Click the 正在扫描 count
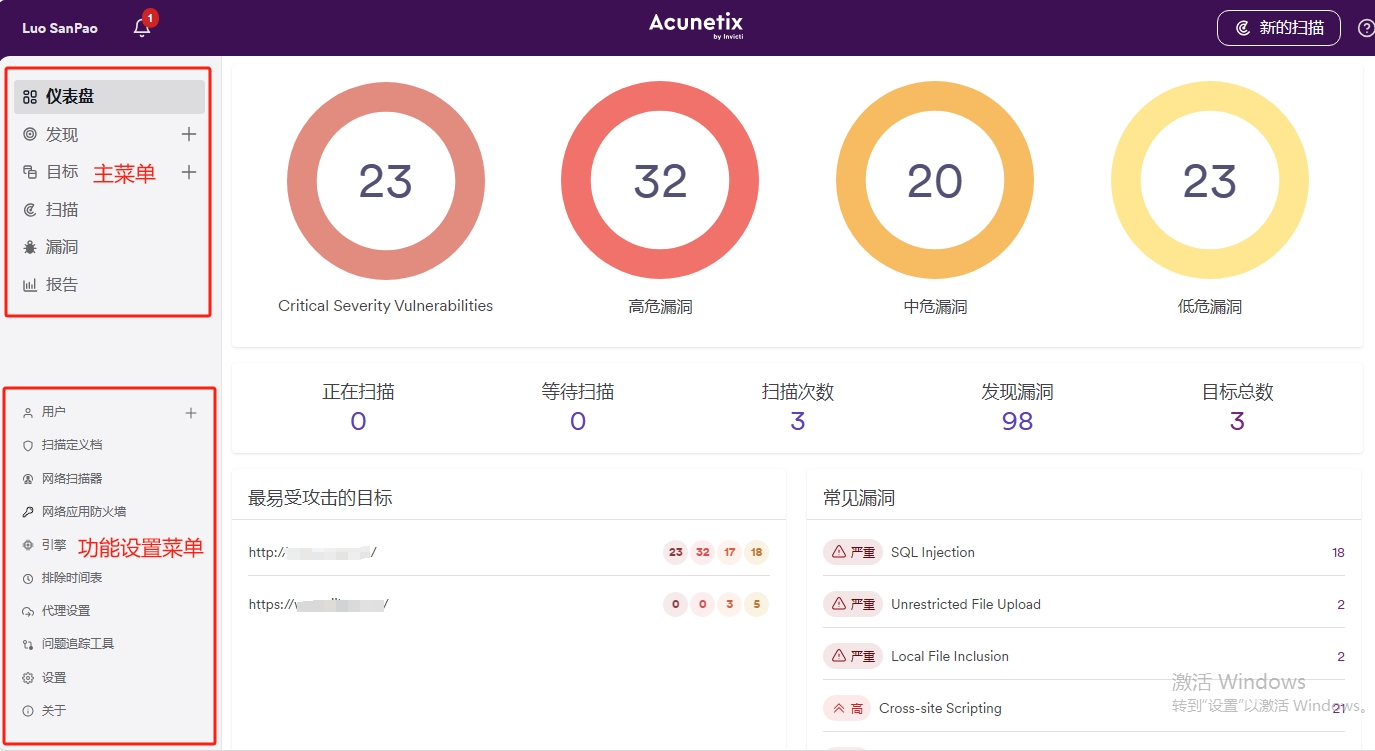Image resolution: width=1375 pixels, height=751 pixels. pos(358,421)
